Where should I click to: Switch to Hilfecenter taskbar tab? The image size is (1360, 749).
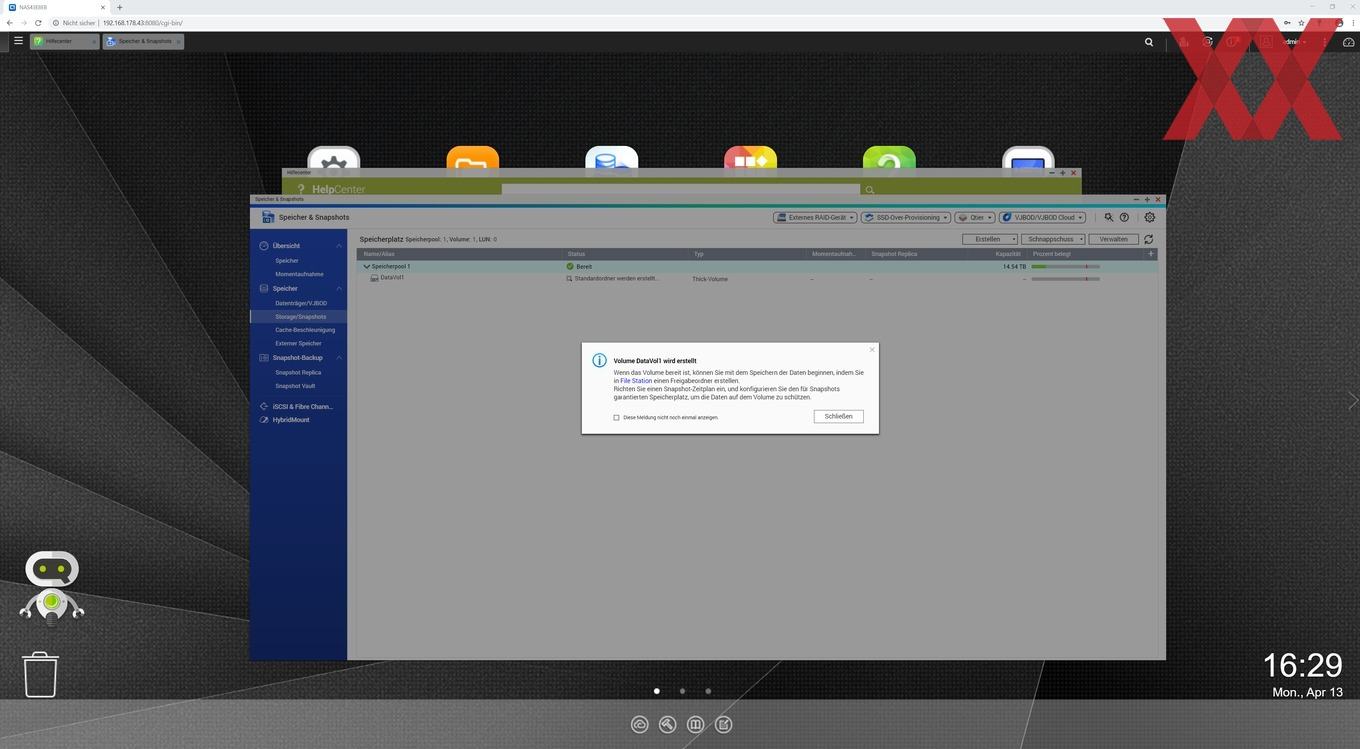pyautogui.click(x=64, y=41)
